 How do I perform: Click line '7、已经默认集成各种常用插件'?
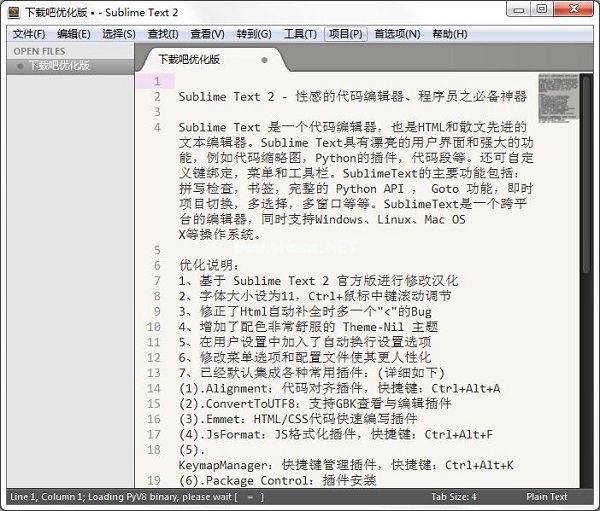(x=311, y=373)
